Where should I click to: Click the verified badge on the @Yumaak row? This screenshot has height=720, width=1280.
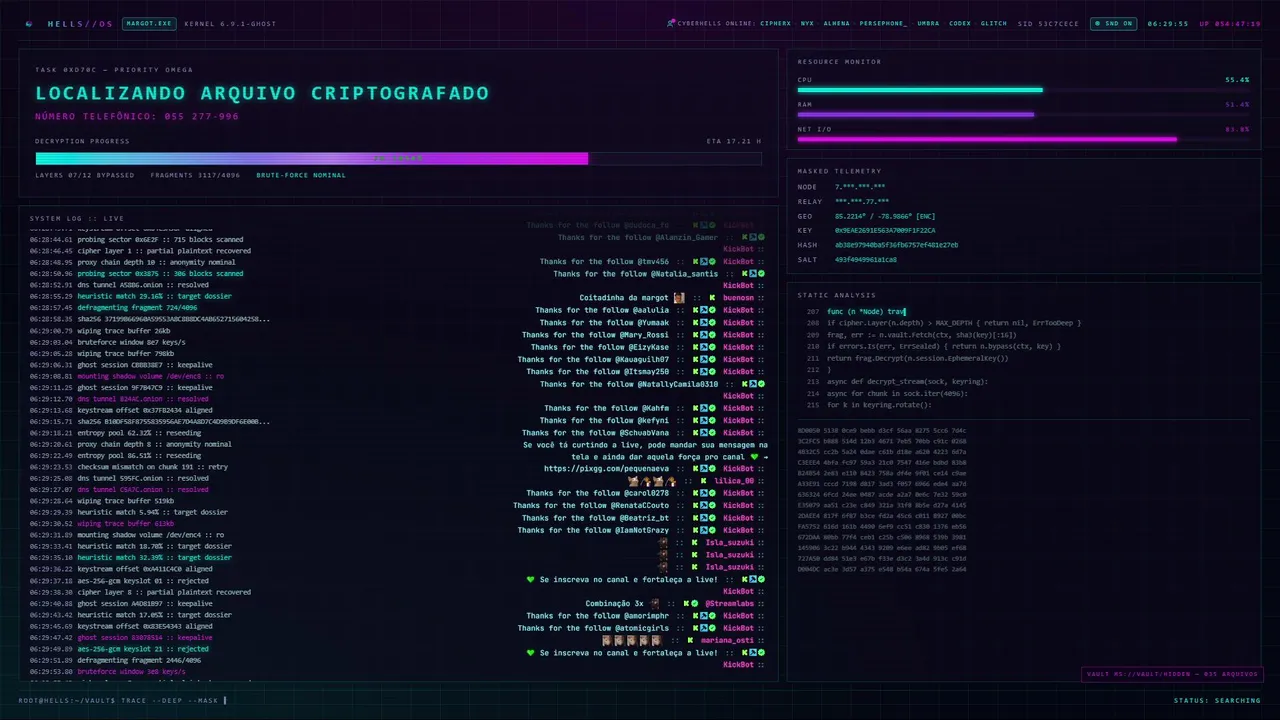click(712, 322)
